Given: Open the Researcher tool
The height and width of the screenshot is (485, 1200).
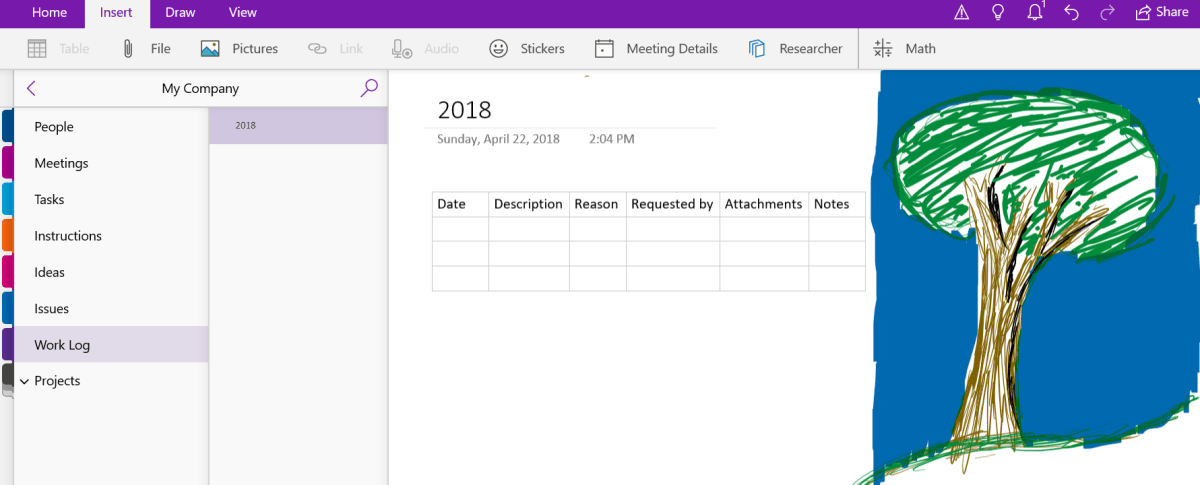Looking at the screenshot, I should click(757, 48).
